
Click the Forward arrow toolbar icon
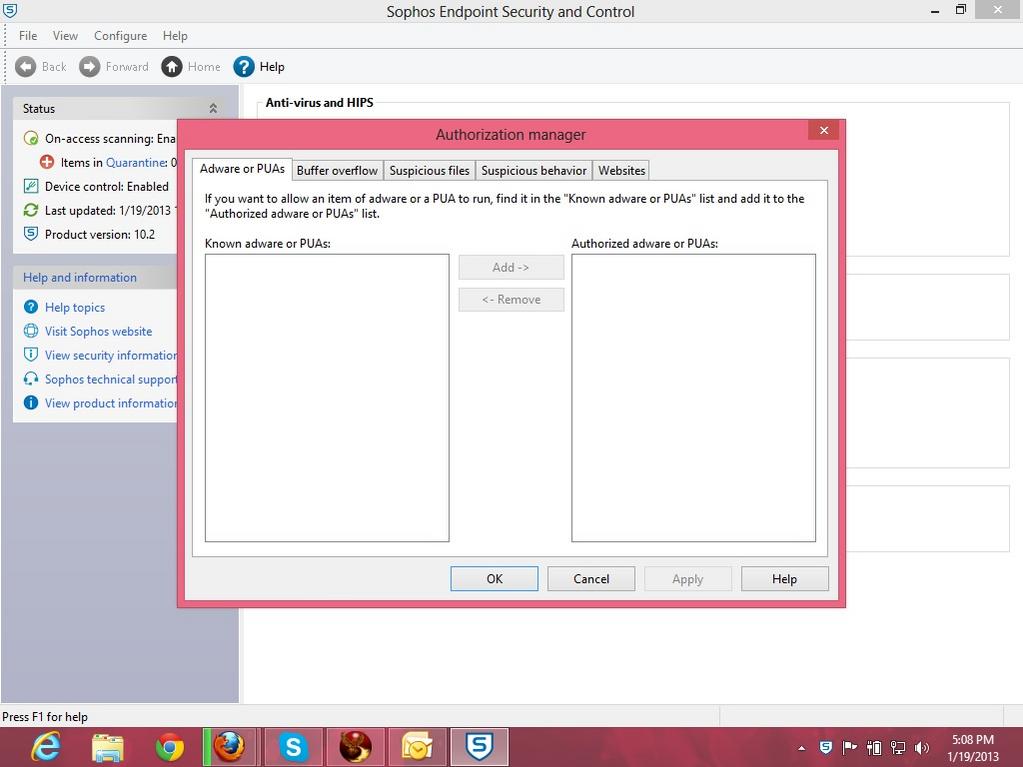coord(89,67)
